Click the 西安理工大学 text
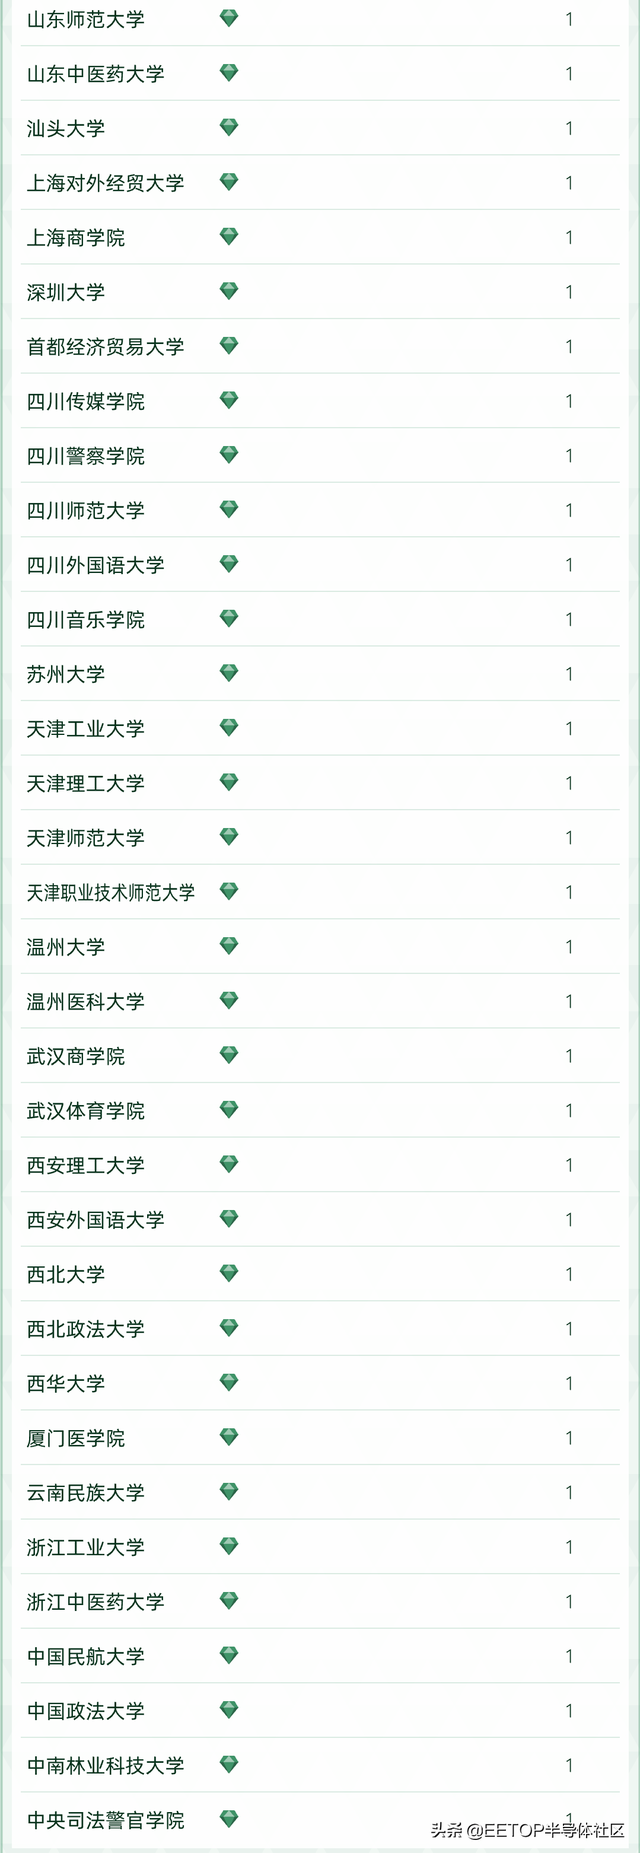The height and width of the screenshot is (1853, 640). point(85,1166)
